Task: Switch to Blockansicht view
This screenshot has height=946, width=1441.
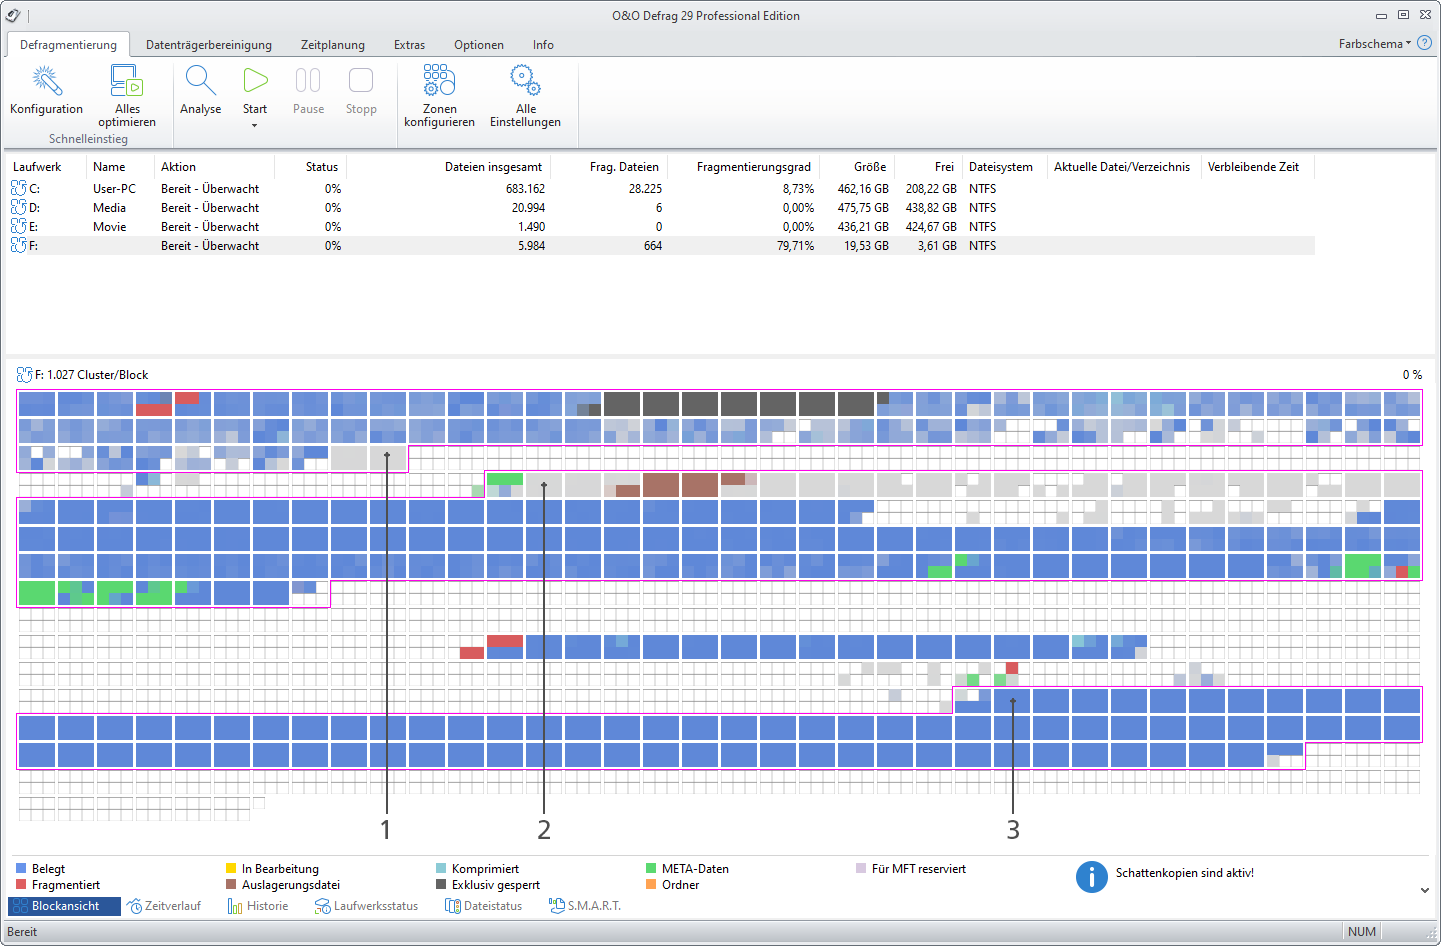Action: [x=65, y=906]
